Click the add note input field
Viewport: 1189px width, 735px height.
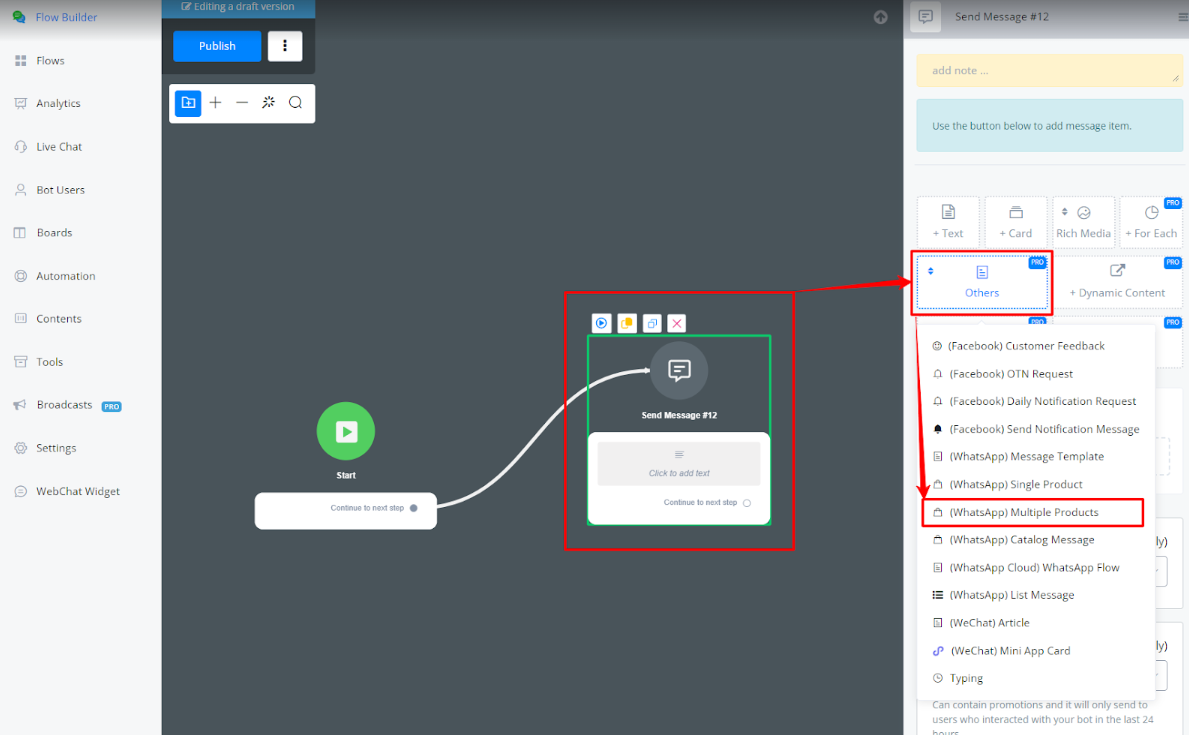coord(1048,71)
